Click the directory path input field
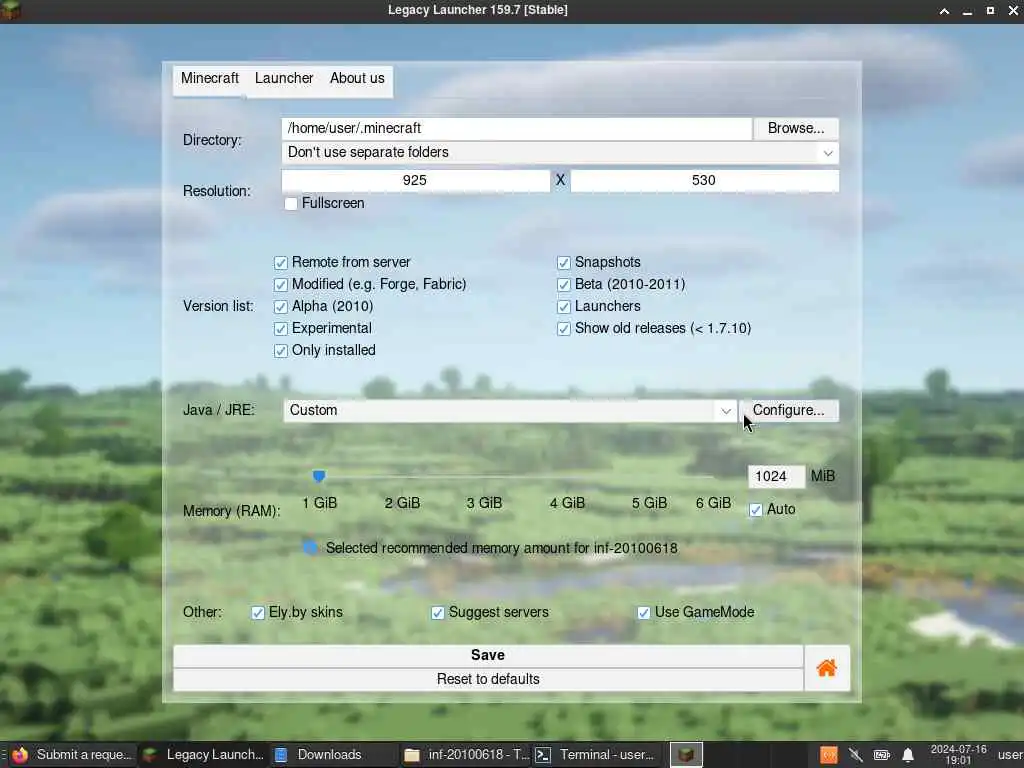 point(517,129)
